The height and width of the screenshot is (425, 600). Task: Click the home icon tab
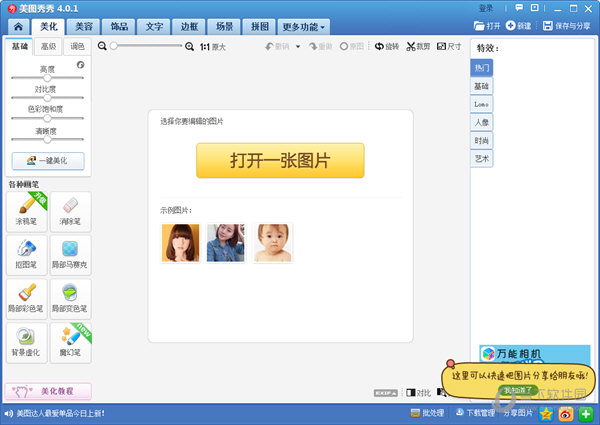coord(16,26)
